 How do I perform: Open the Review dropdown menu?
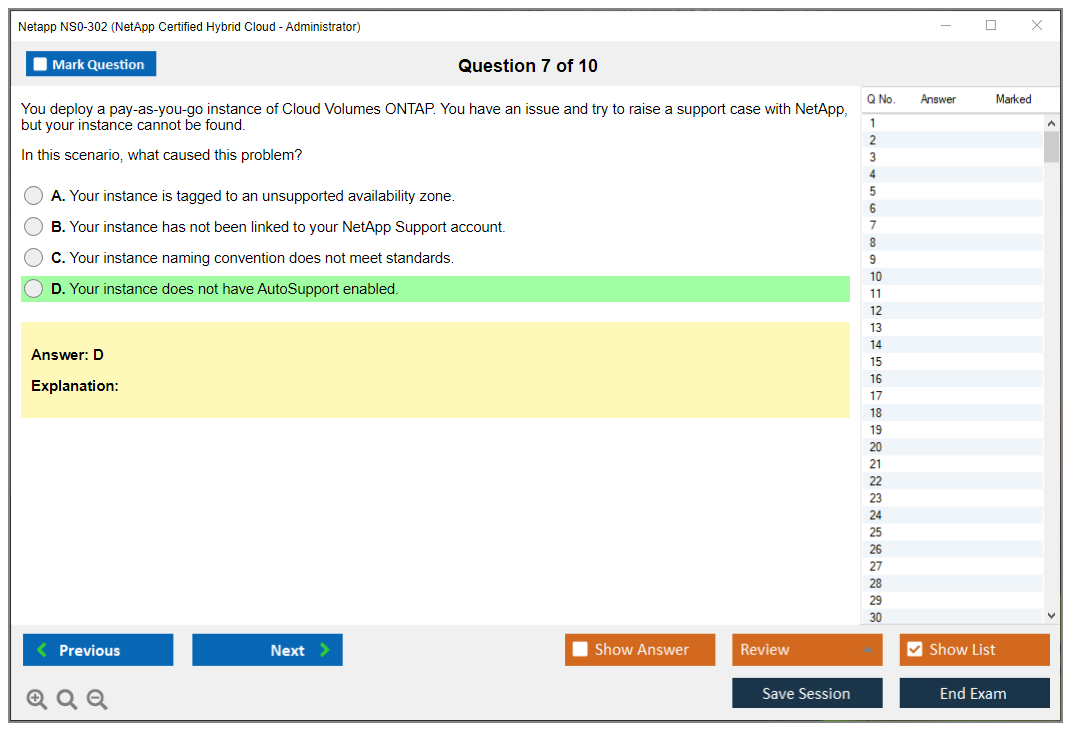pyautogui.click(x=807, y=650)
